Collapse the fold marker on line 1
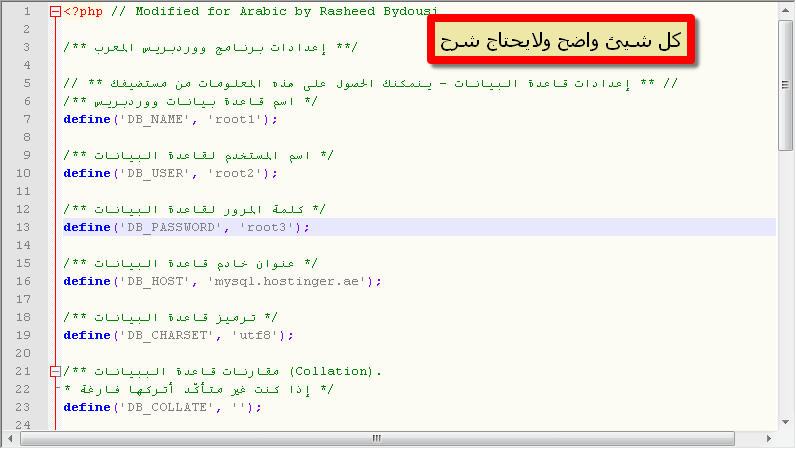The width and height of the screenshot is (796, 449). pyautogui.click(x=55, y=12)
